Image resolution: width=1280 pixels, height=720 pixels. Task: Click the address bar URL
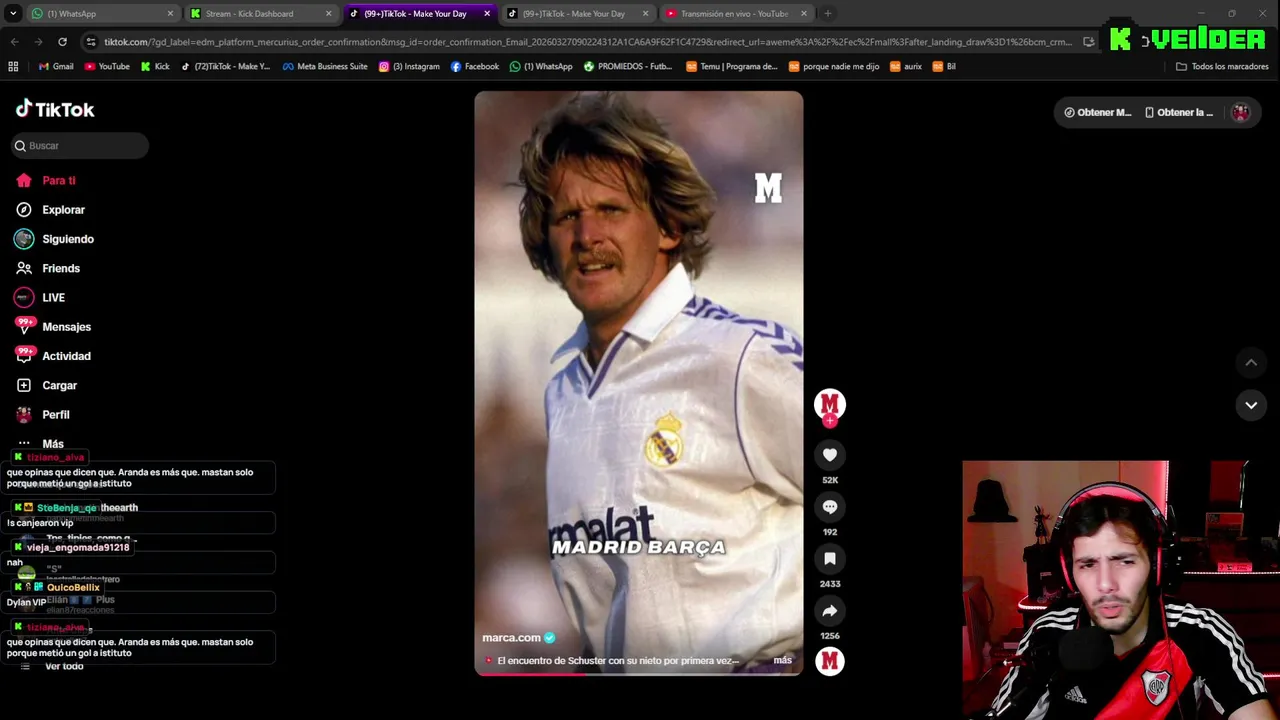click(x=587, y=42)
